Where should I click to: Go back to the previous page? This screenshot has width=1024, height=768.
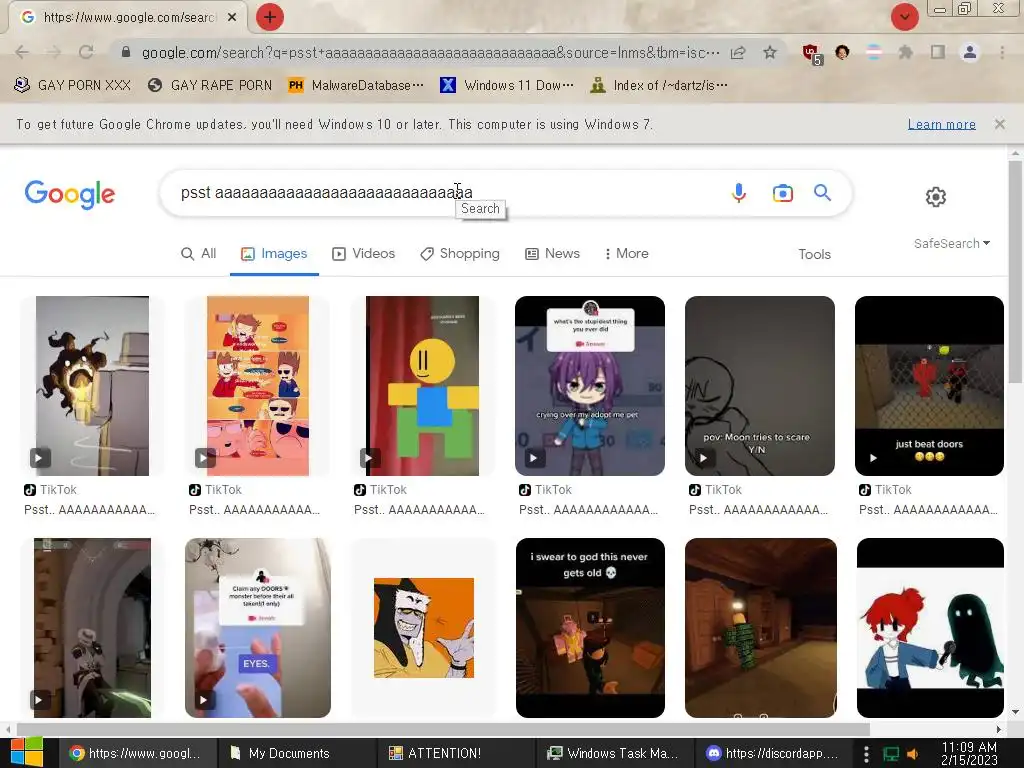tap(22, 52)
